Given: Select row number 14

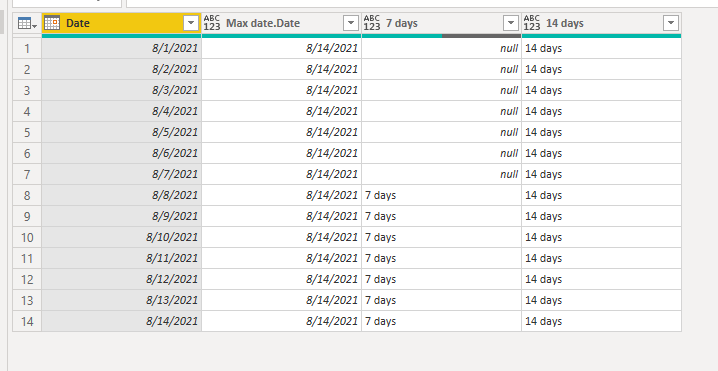Looking at the screenshot, I should coord(27,322).
